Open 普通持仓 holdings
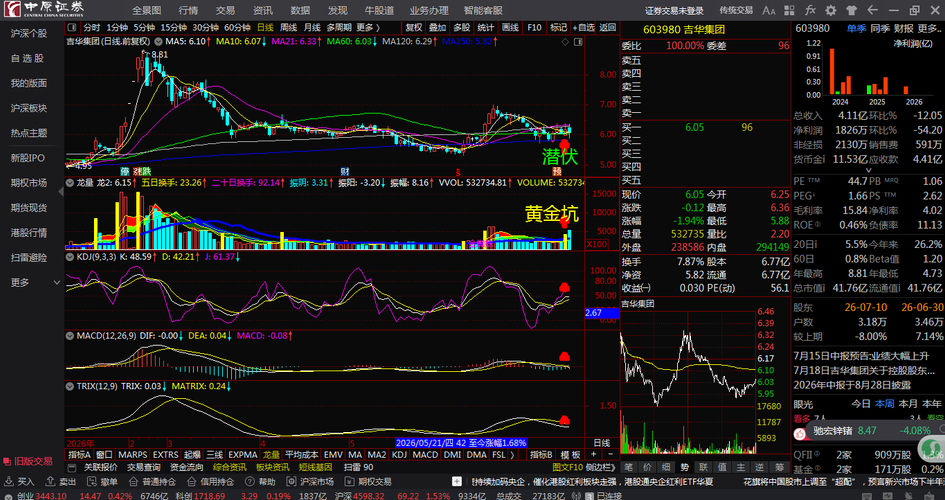 pos(152,482)
